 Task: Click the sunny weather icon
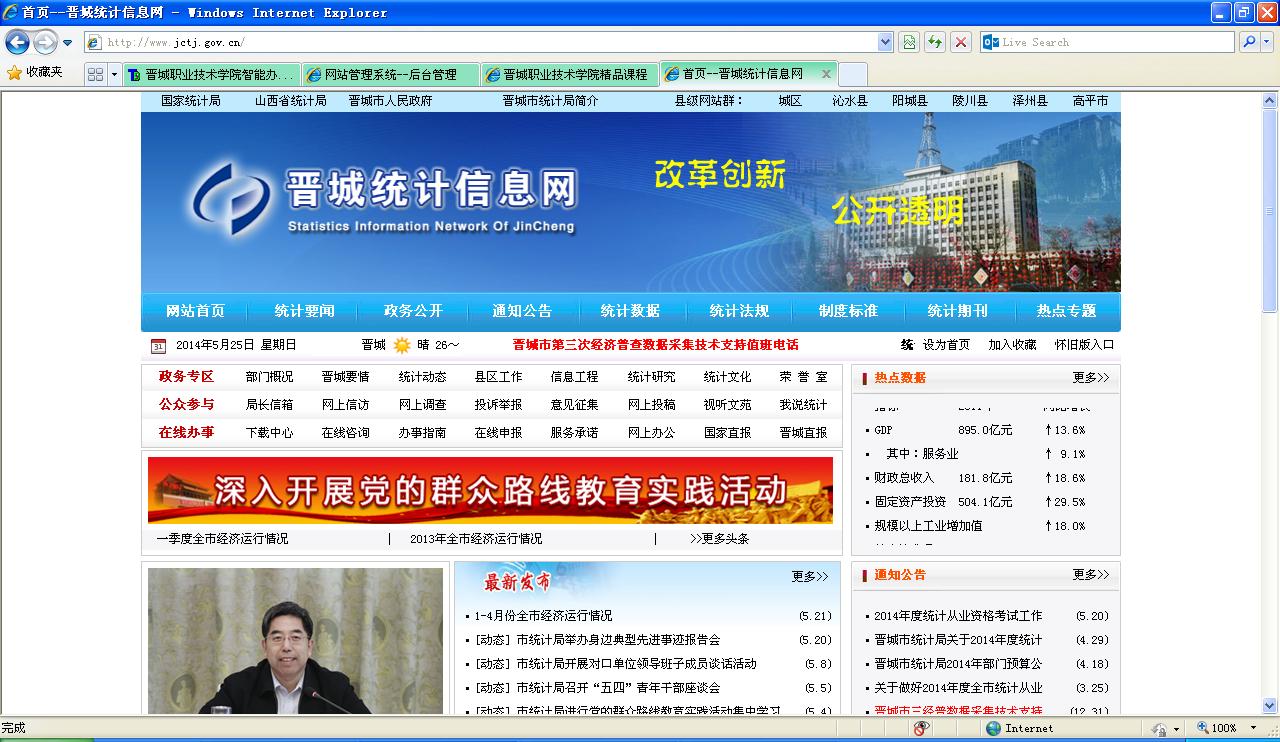pos(401,345)
